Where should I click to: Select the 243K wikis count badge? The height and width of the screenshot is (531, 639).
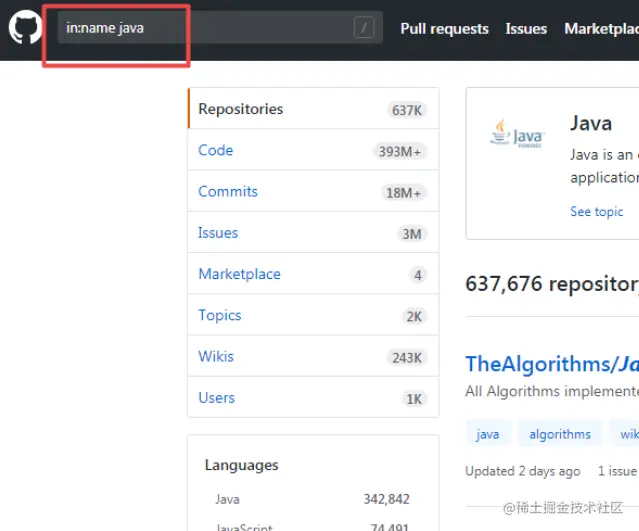coord(407,358)
